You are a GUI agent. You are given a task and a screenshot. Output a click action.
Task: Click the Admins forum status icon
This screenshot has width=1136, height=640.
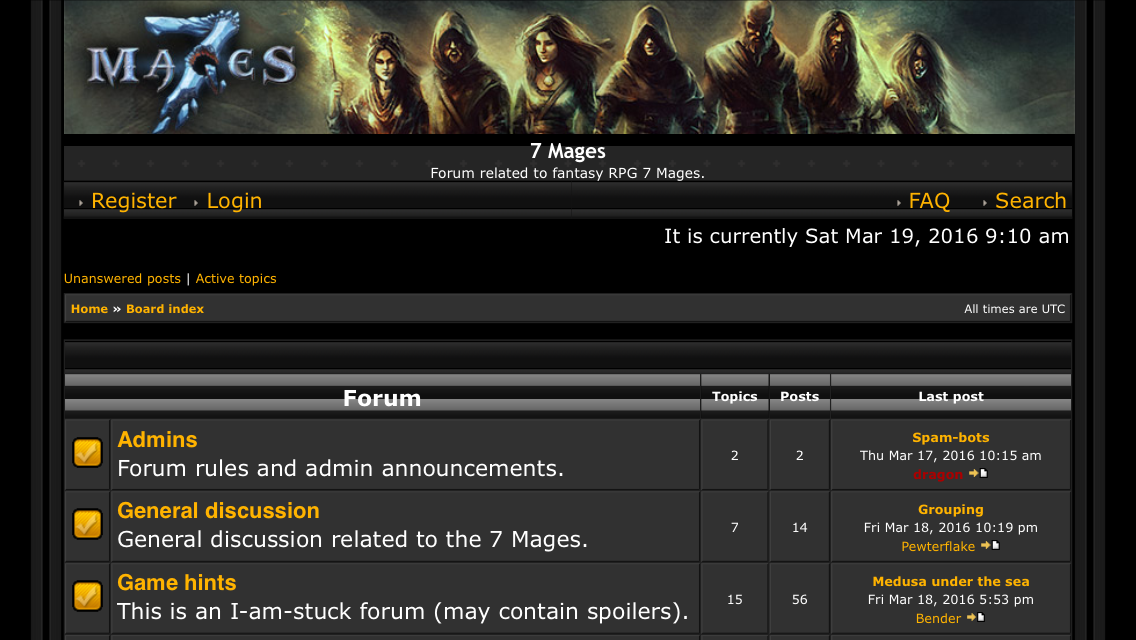click(87, 453)
